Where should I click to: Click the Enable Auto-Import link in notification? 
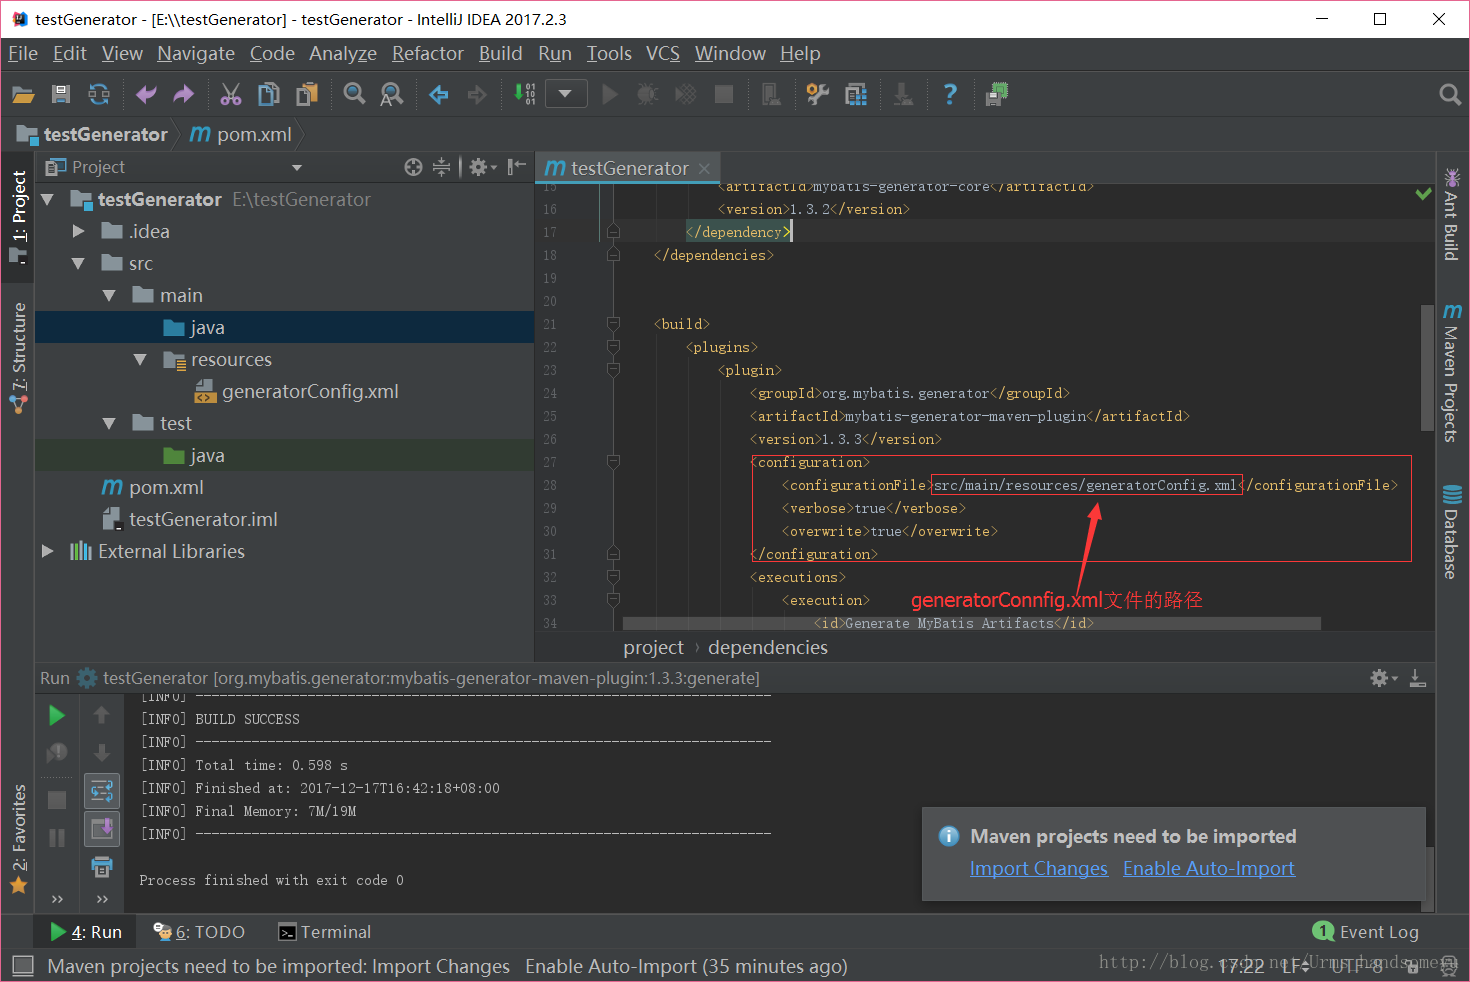point(1209,868)
